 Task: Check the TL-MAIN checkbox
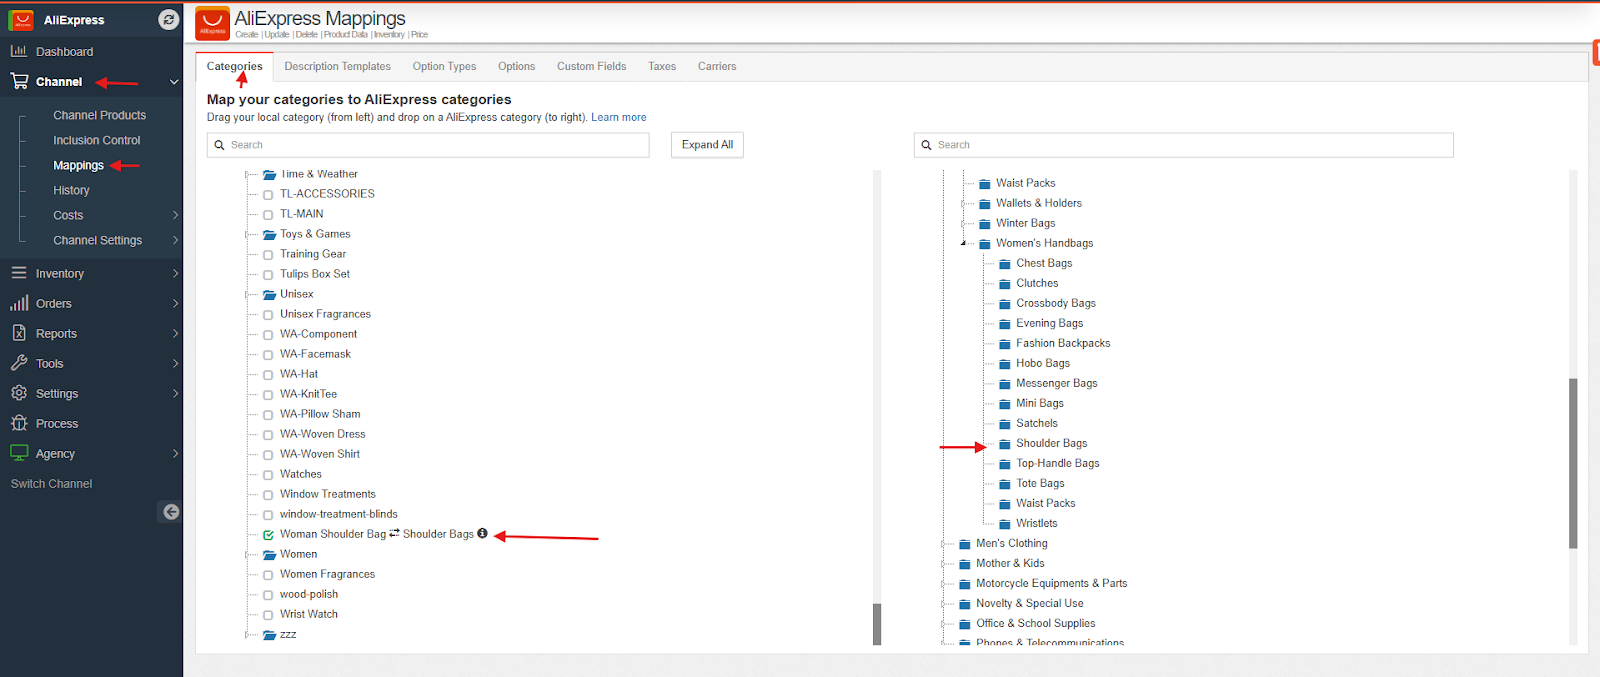(268, 215)
